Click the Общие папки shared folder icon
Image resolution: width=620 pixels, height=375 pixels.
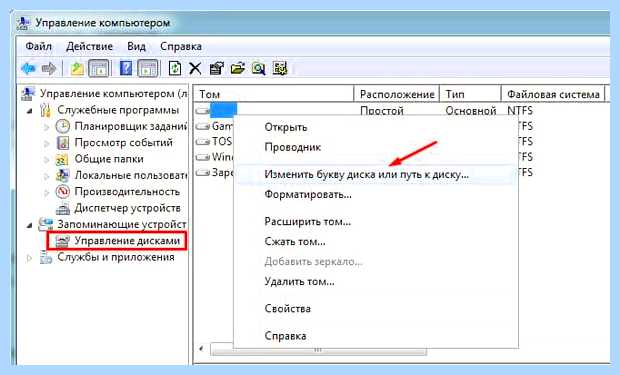click(x=62, y=159)
